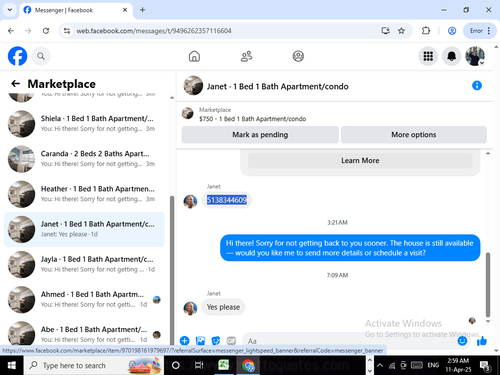Open the Ahmed conversation
Screen dimensions: 500x375
(x=84, y=300)
